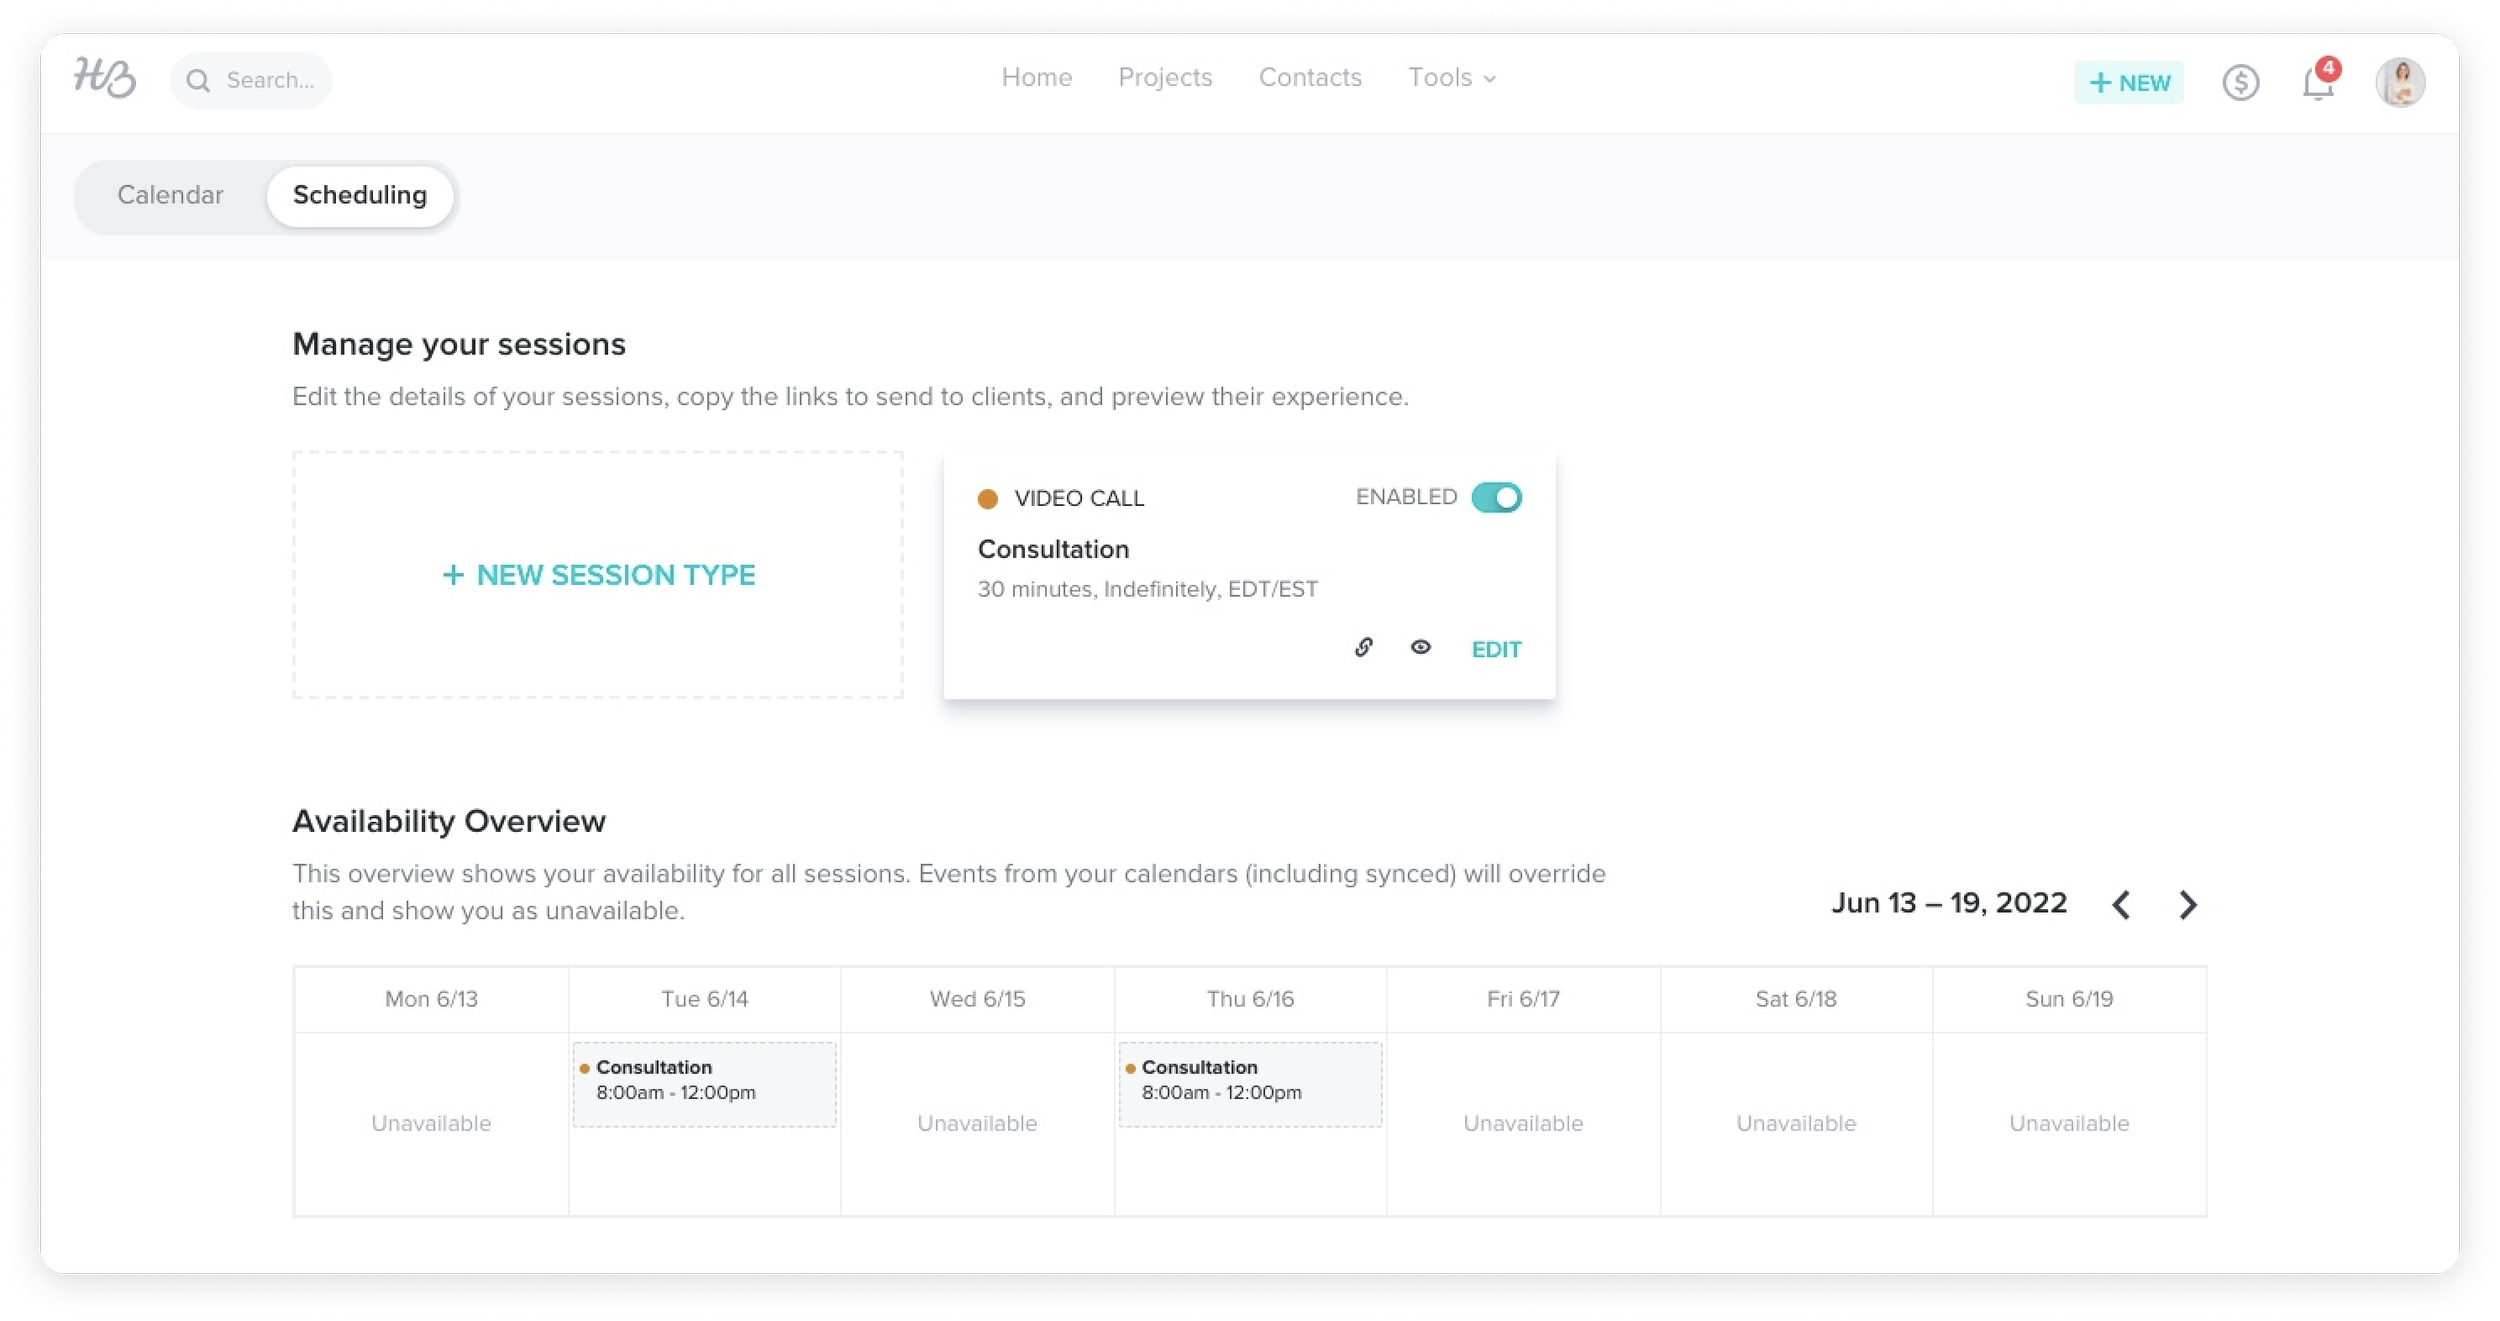
Task: Expand the Tools dropdown menu
Action: pyautogui.click(x=1450, y=78)
